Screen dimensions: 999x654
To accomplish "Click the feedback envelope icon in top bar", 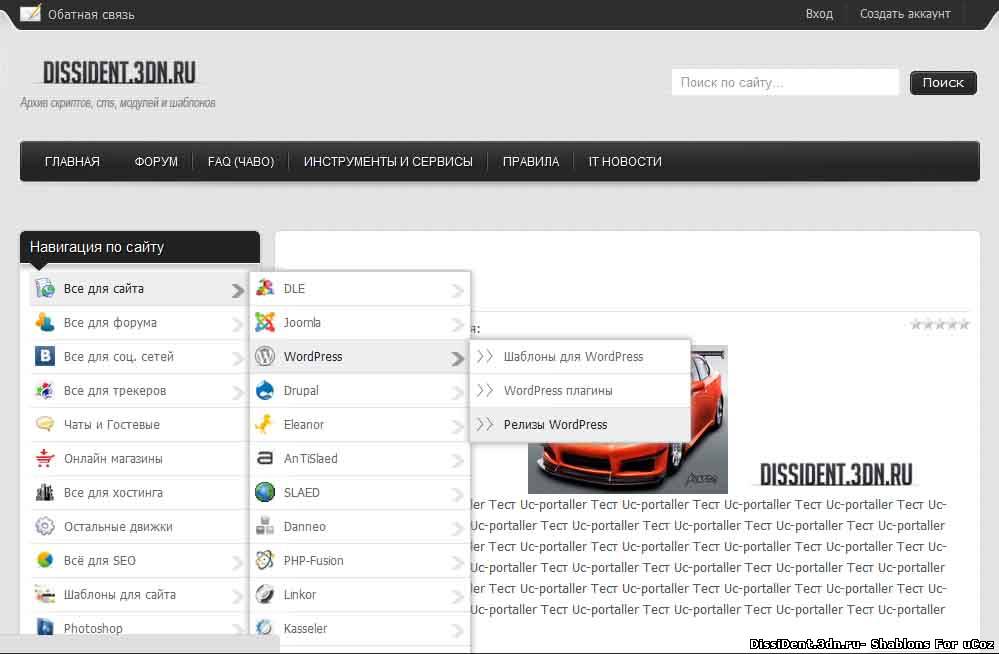I will click(x=31, y=13).
